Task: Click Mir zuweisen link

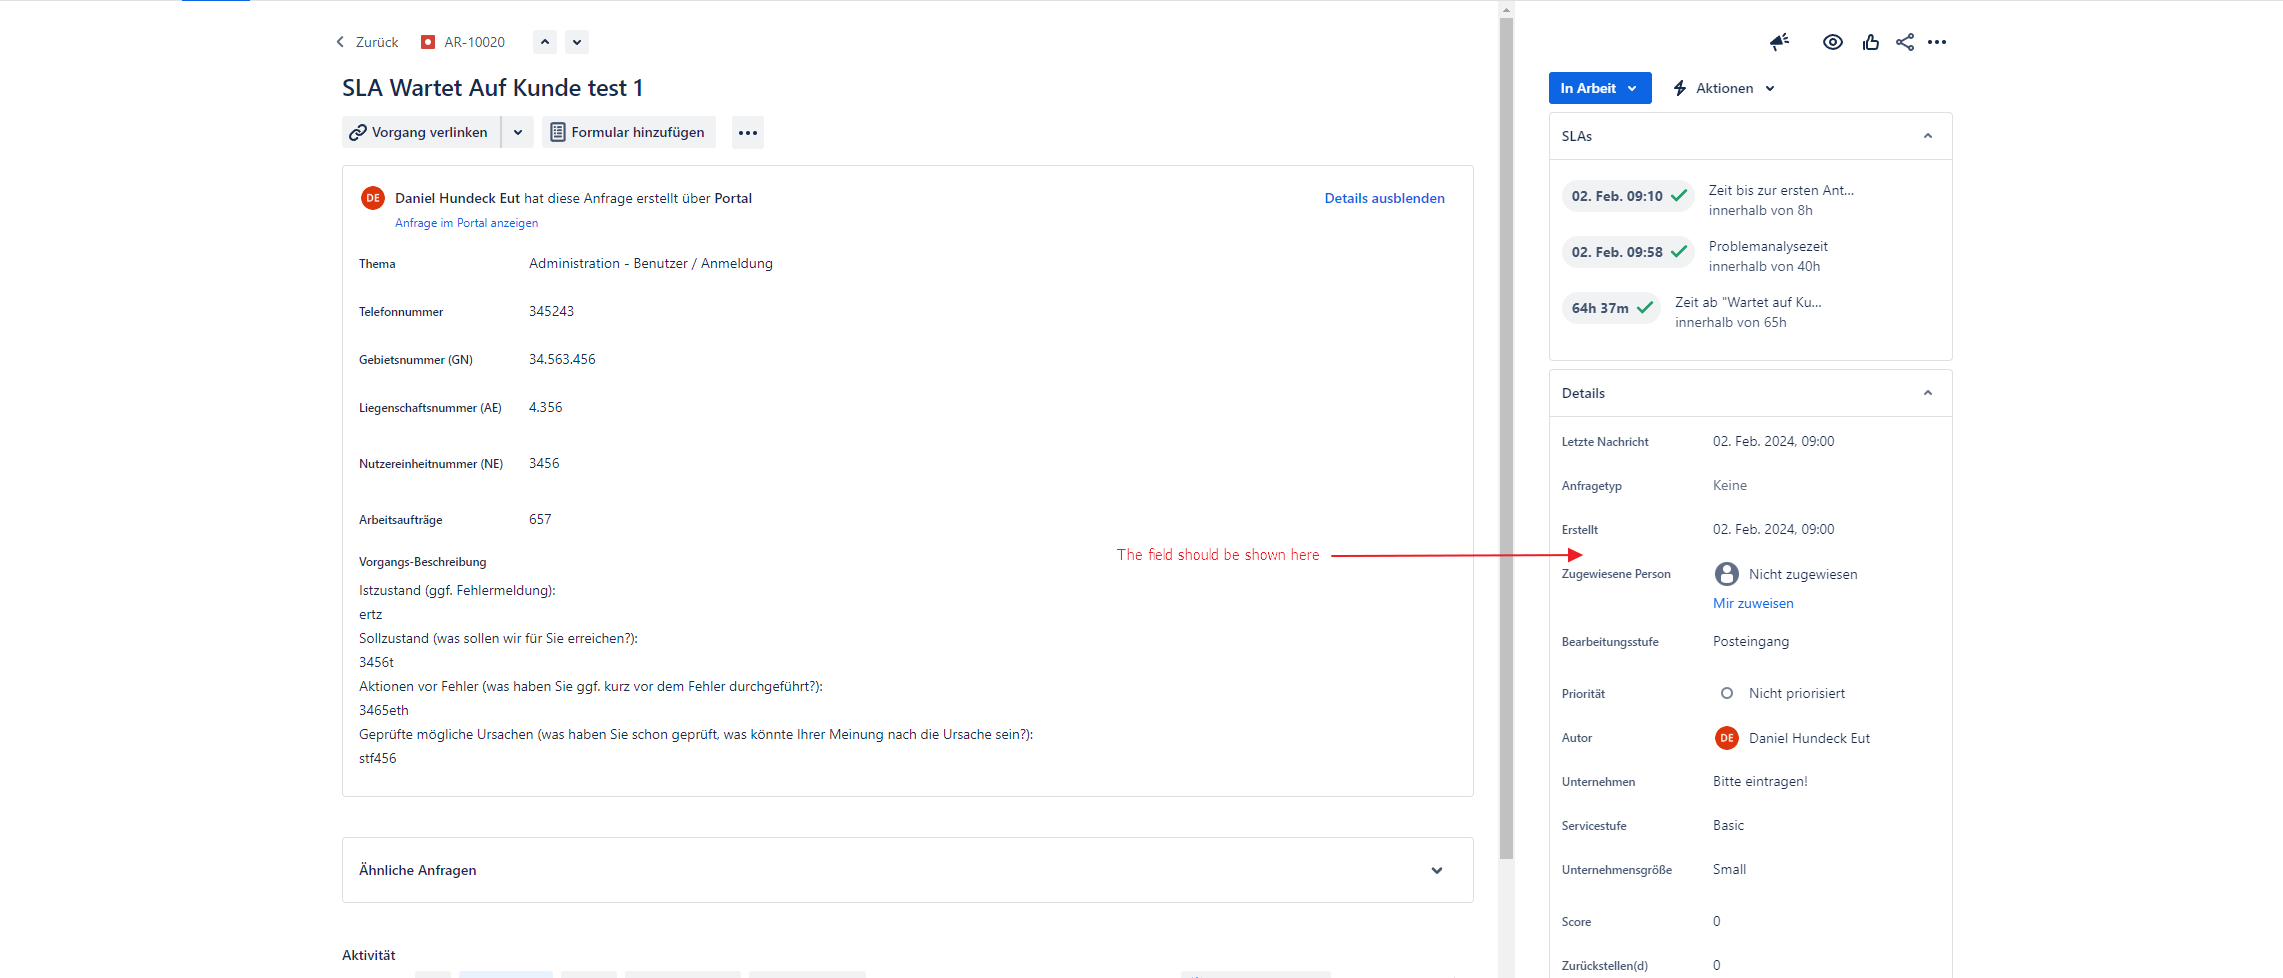Action: [x=1753, y=603]
